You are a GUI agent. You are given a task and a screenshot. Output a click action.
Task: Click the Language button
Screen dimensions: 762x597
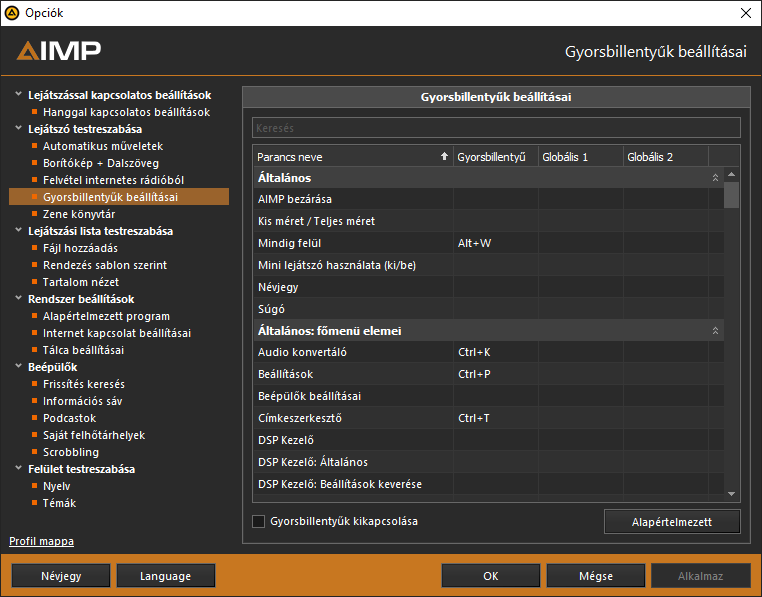click(166, 576)
